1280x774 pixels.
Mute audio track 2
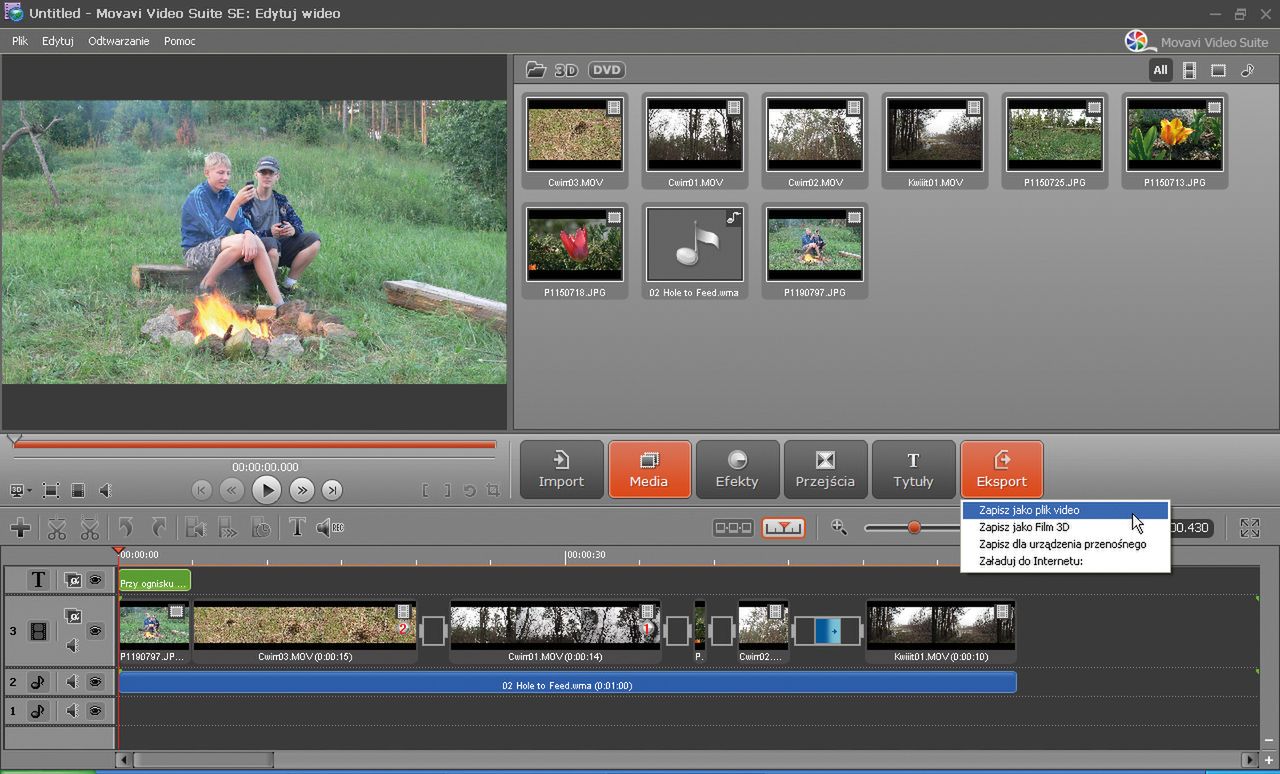(72, 682)
